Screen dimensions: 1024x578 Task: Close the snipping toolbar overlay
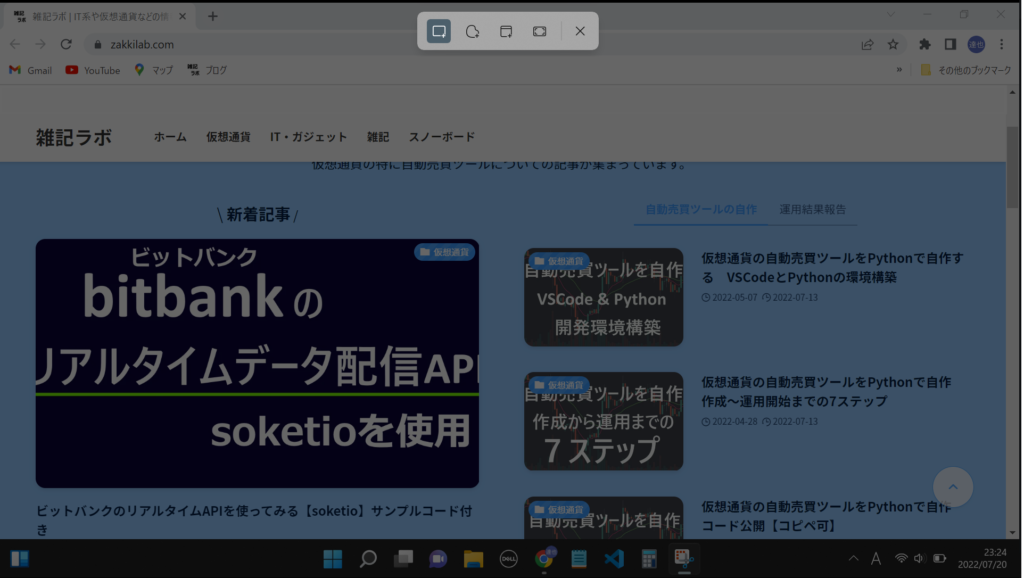pos(580,31)
